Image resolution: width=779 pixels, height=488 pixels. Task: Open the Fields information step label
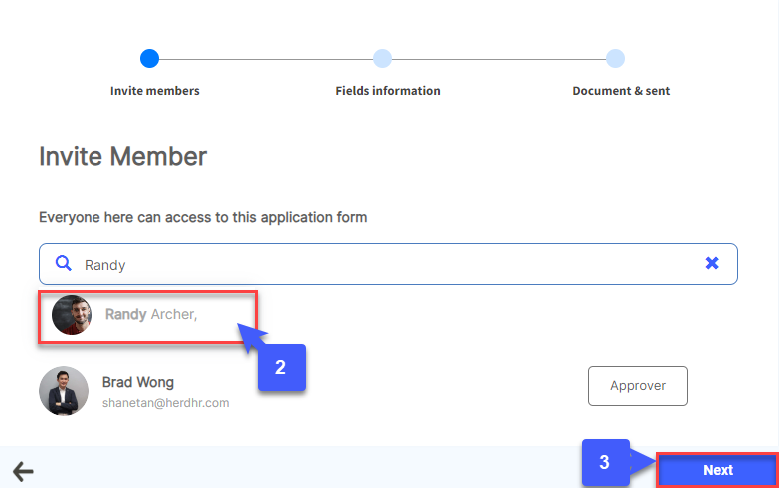[388, 91]
